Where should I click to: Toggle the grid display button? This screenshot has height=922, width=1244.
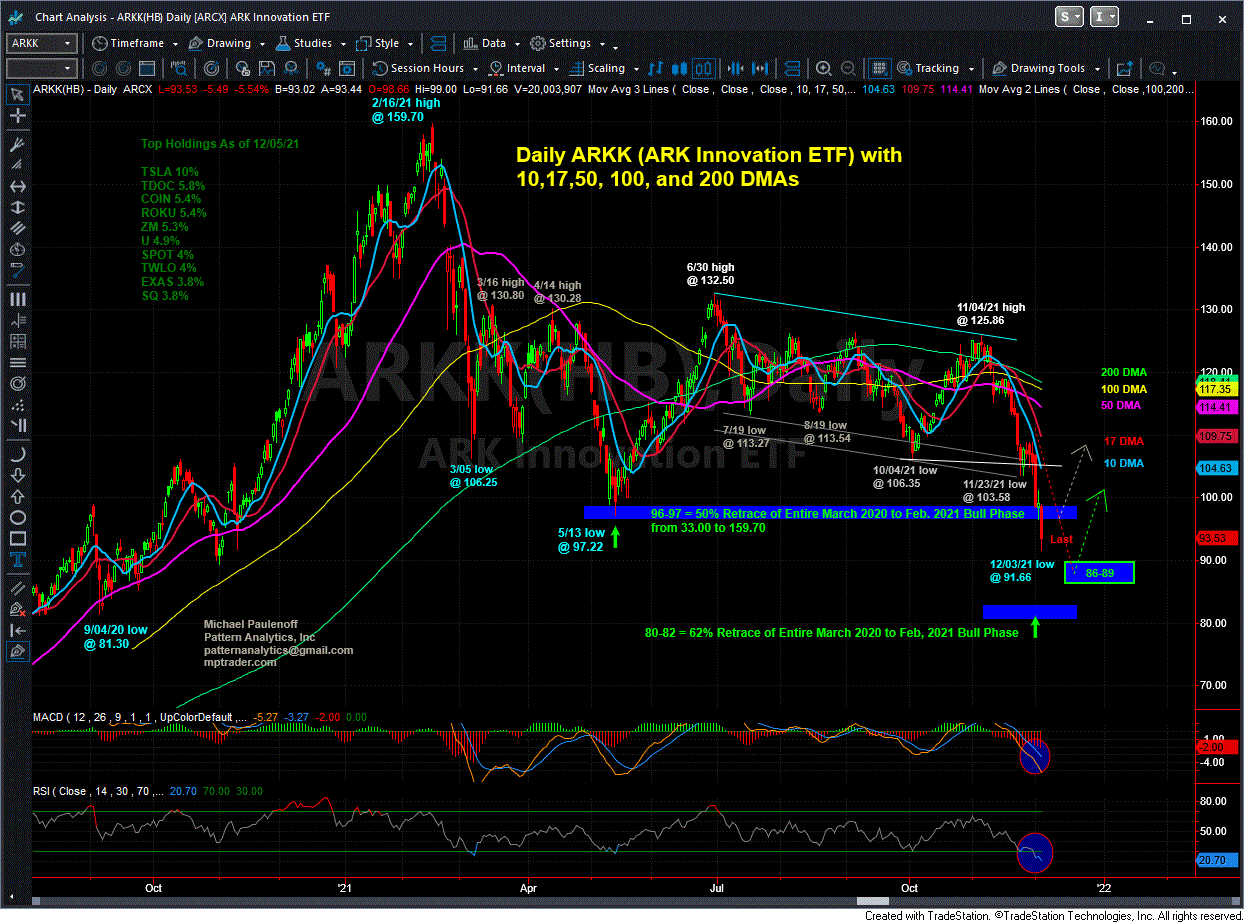878,68
